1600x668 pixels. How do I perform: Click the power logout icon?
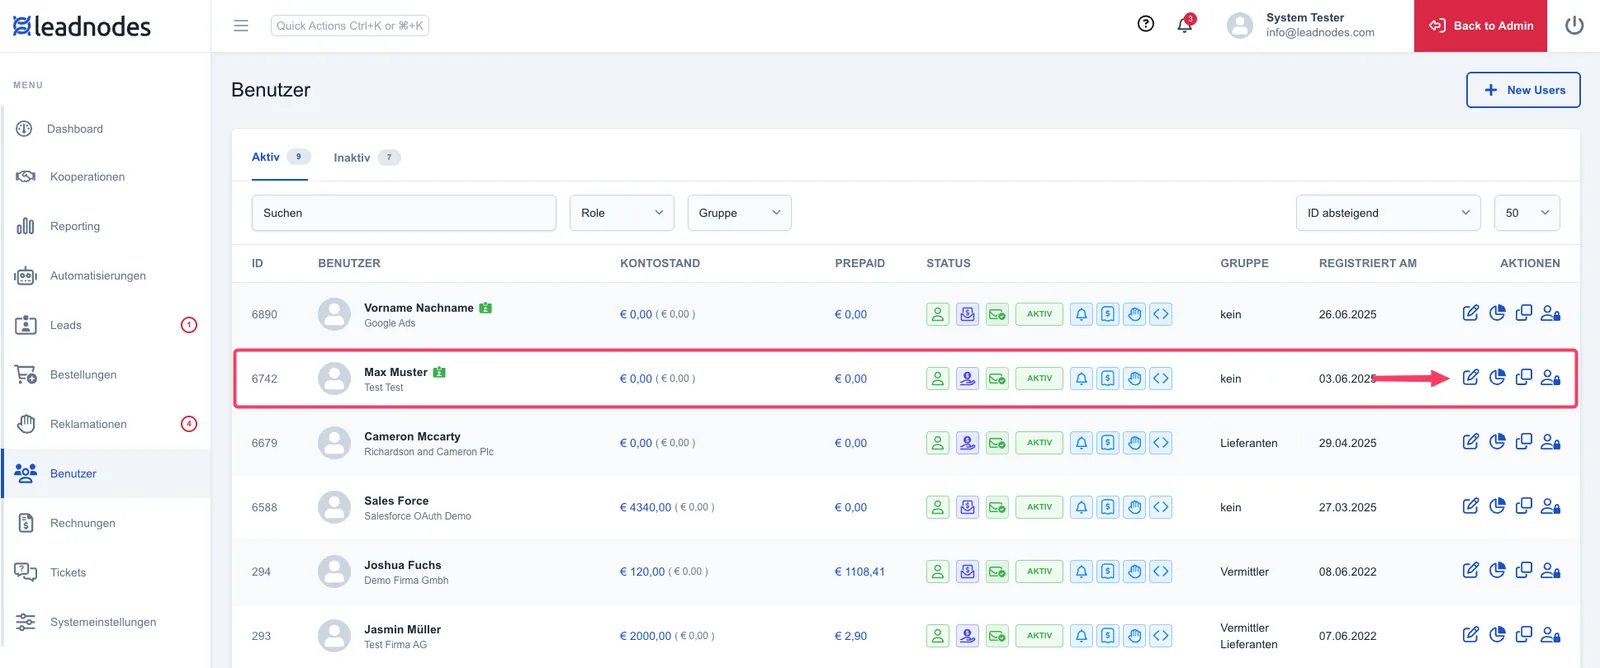(1574, 26)
